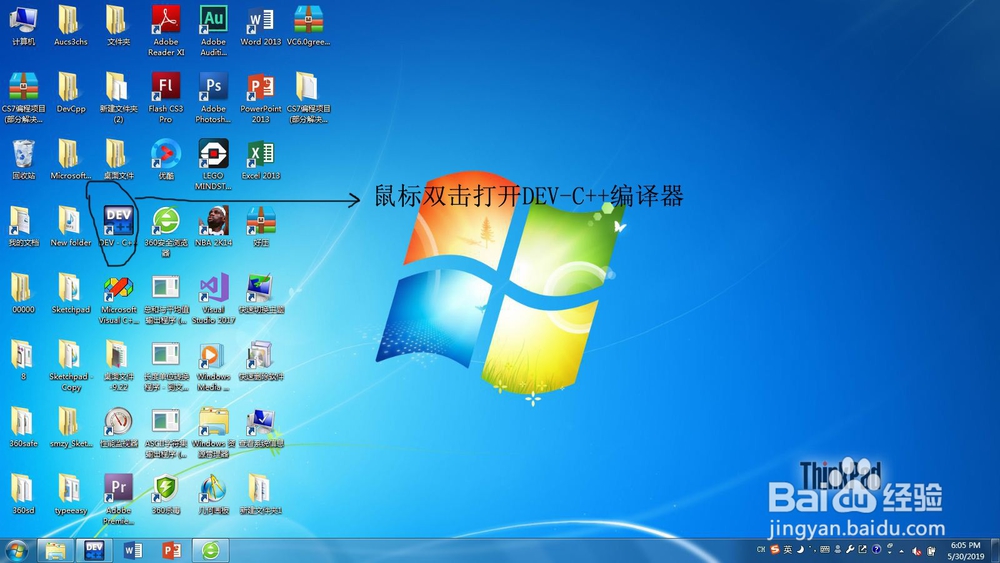Select the folder named 8

coord(24,360)
